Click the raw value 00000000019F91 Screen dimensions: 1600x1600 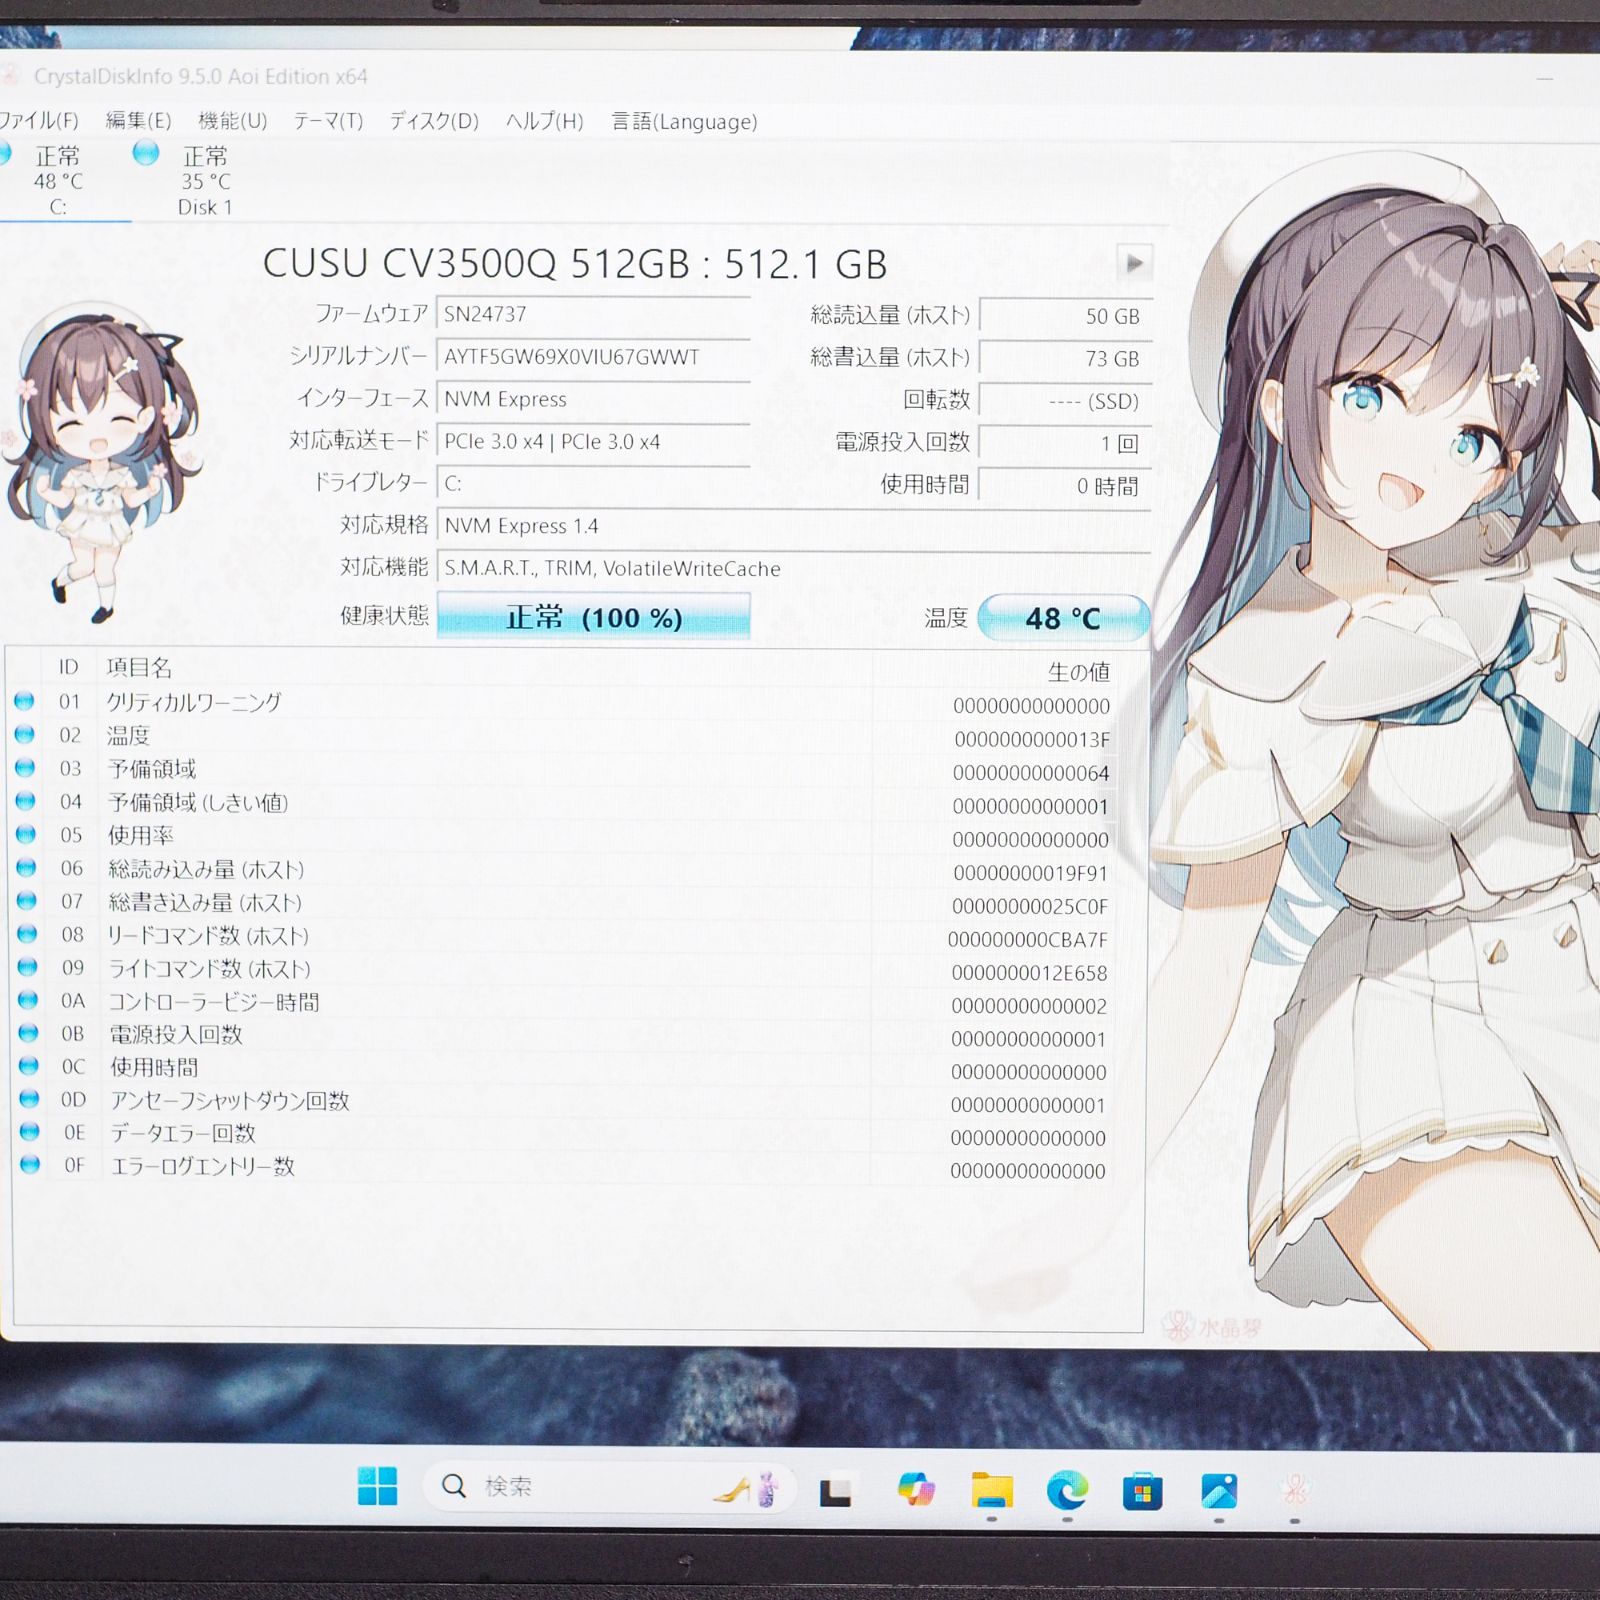[1030, 873]
